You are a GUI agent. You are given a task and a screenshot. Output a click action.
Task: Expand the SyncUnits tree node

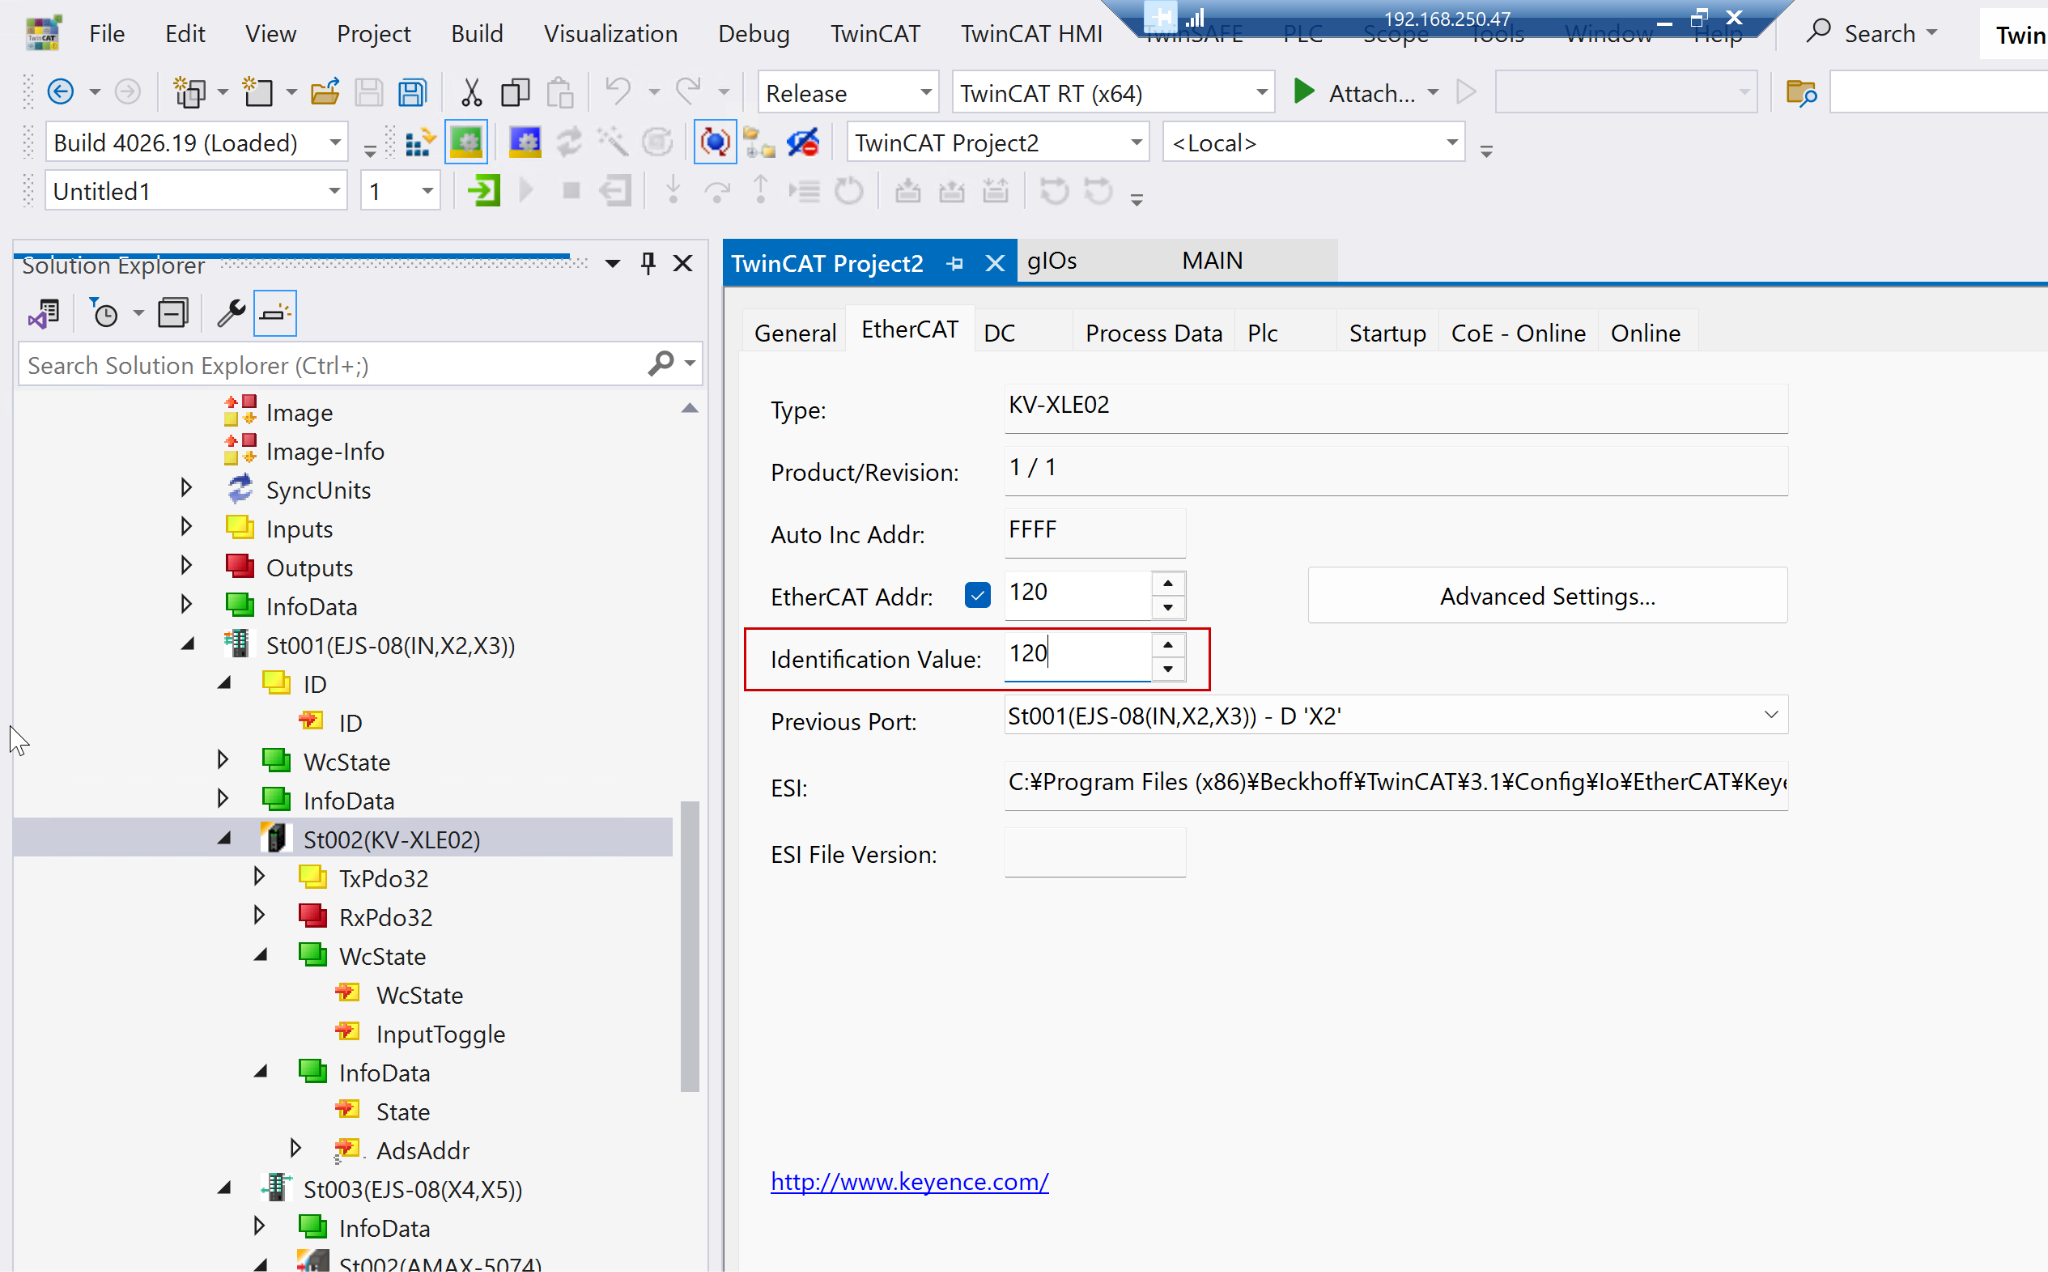click(186, 488)
